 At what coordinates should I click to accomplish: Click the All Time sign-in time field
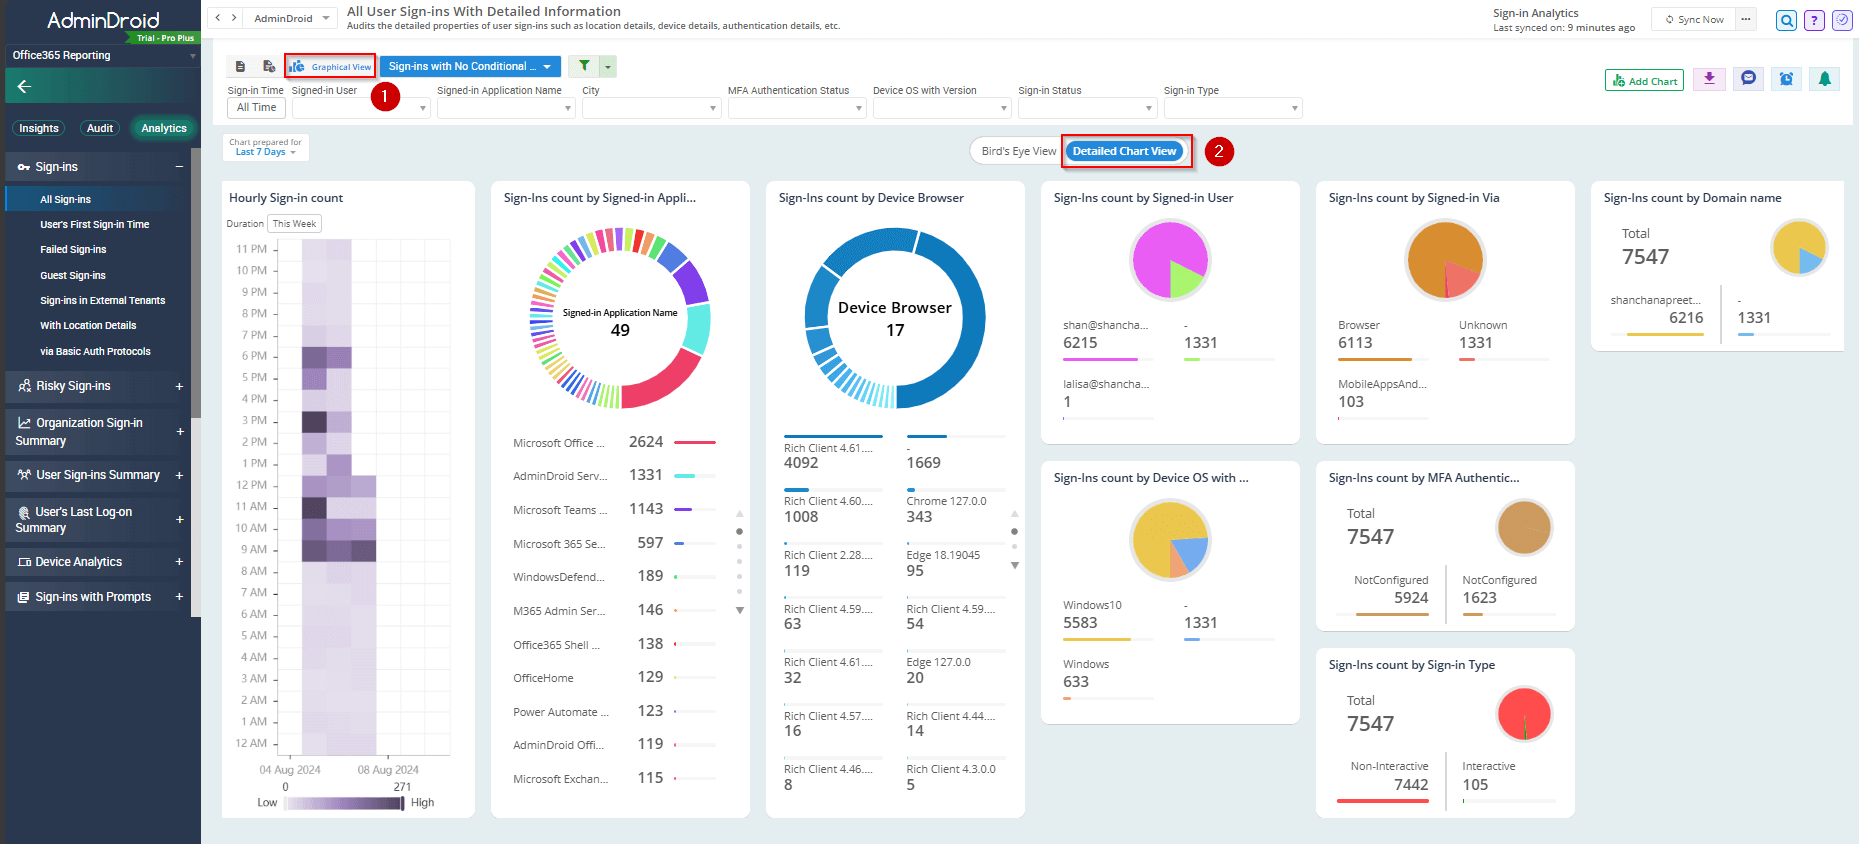coord(257,108)
